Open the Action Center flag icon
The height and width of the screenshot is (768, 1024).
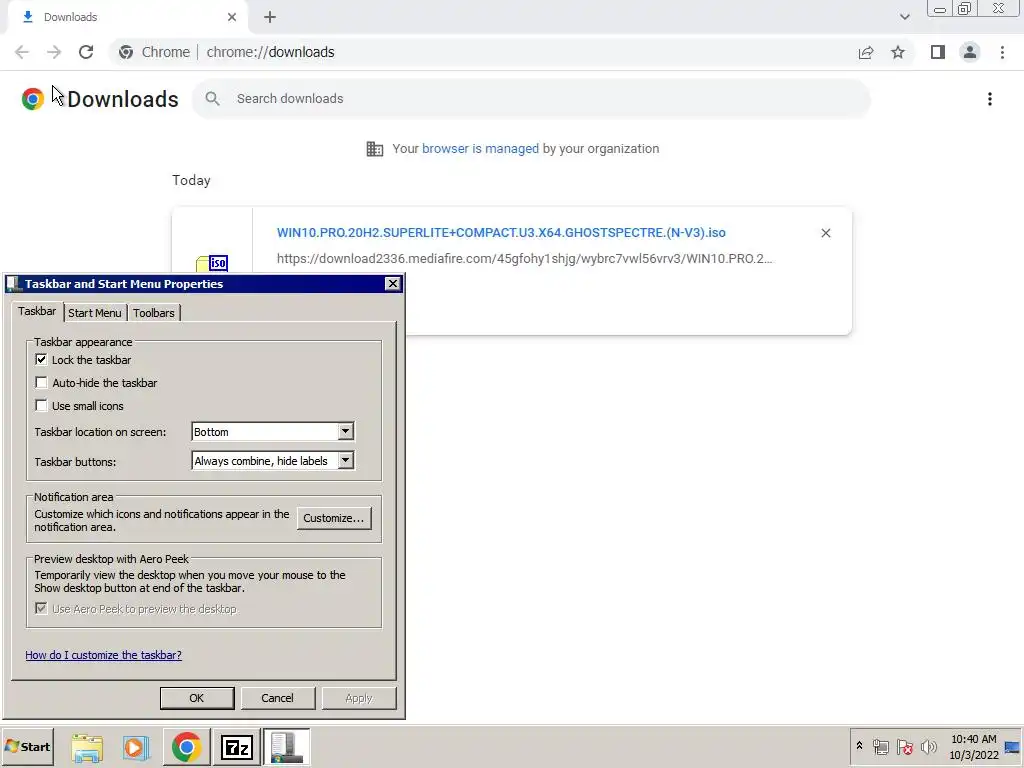pyautogui.click(x=904, y=747)
